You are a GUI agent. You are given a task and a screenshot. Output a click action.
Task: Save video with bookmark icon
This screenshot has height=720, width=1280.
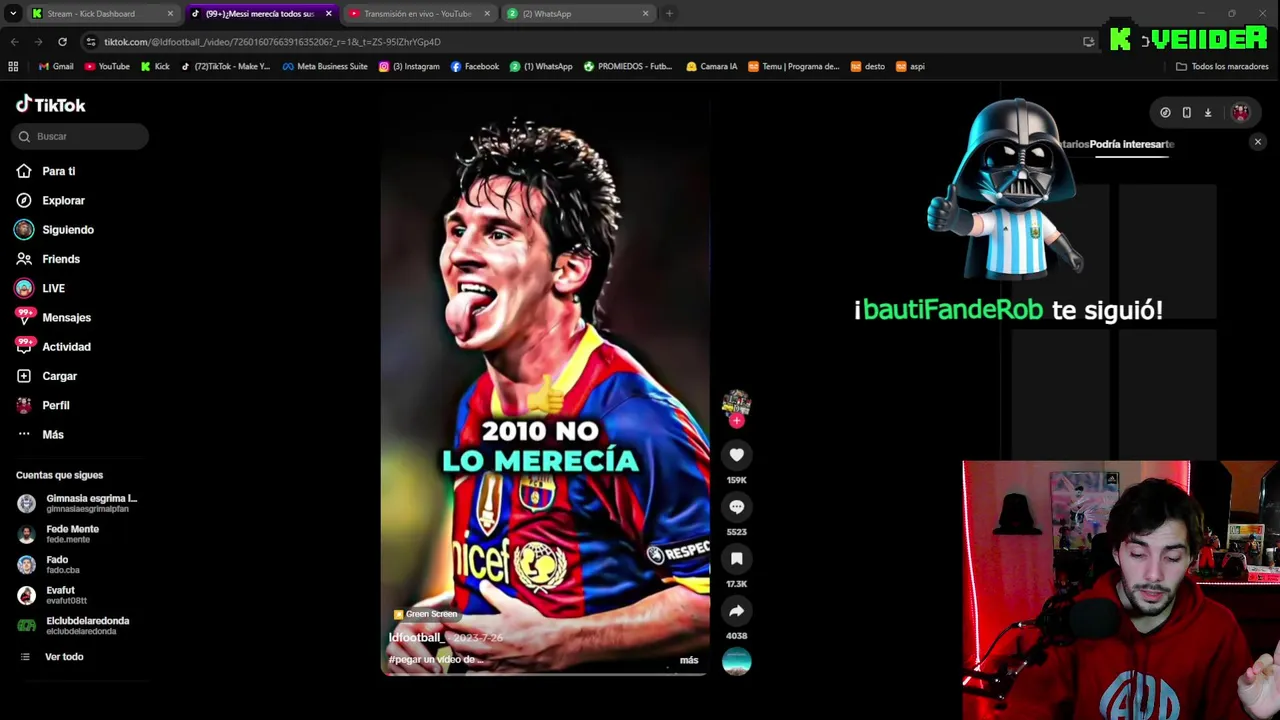pos(737,559)
